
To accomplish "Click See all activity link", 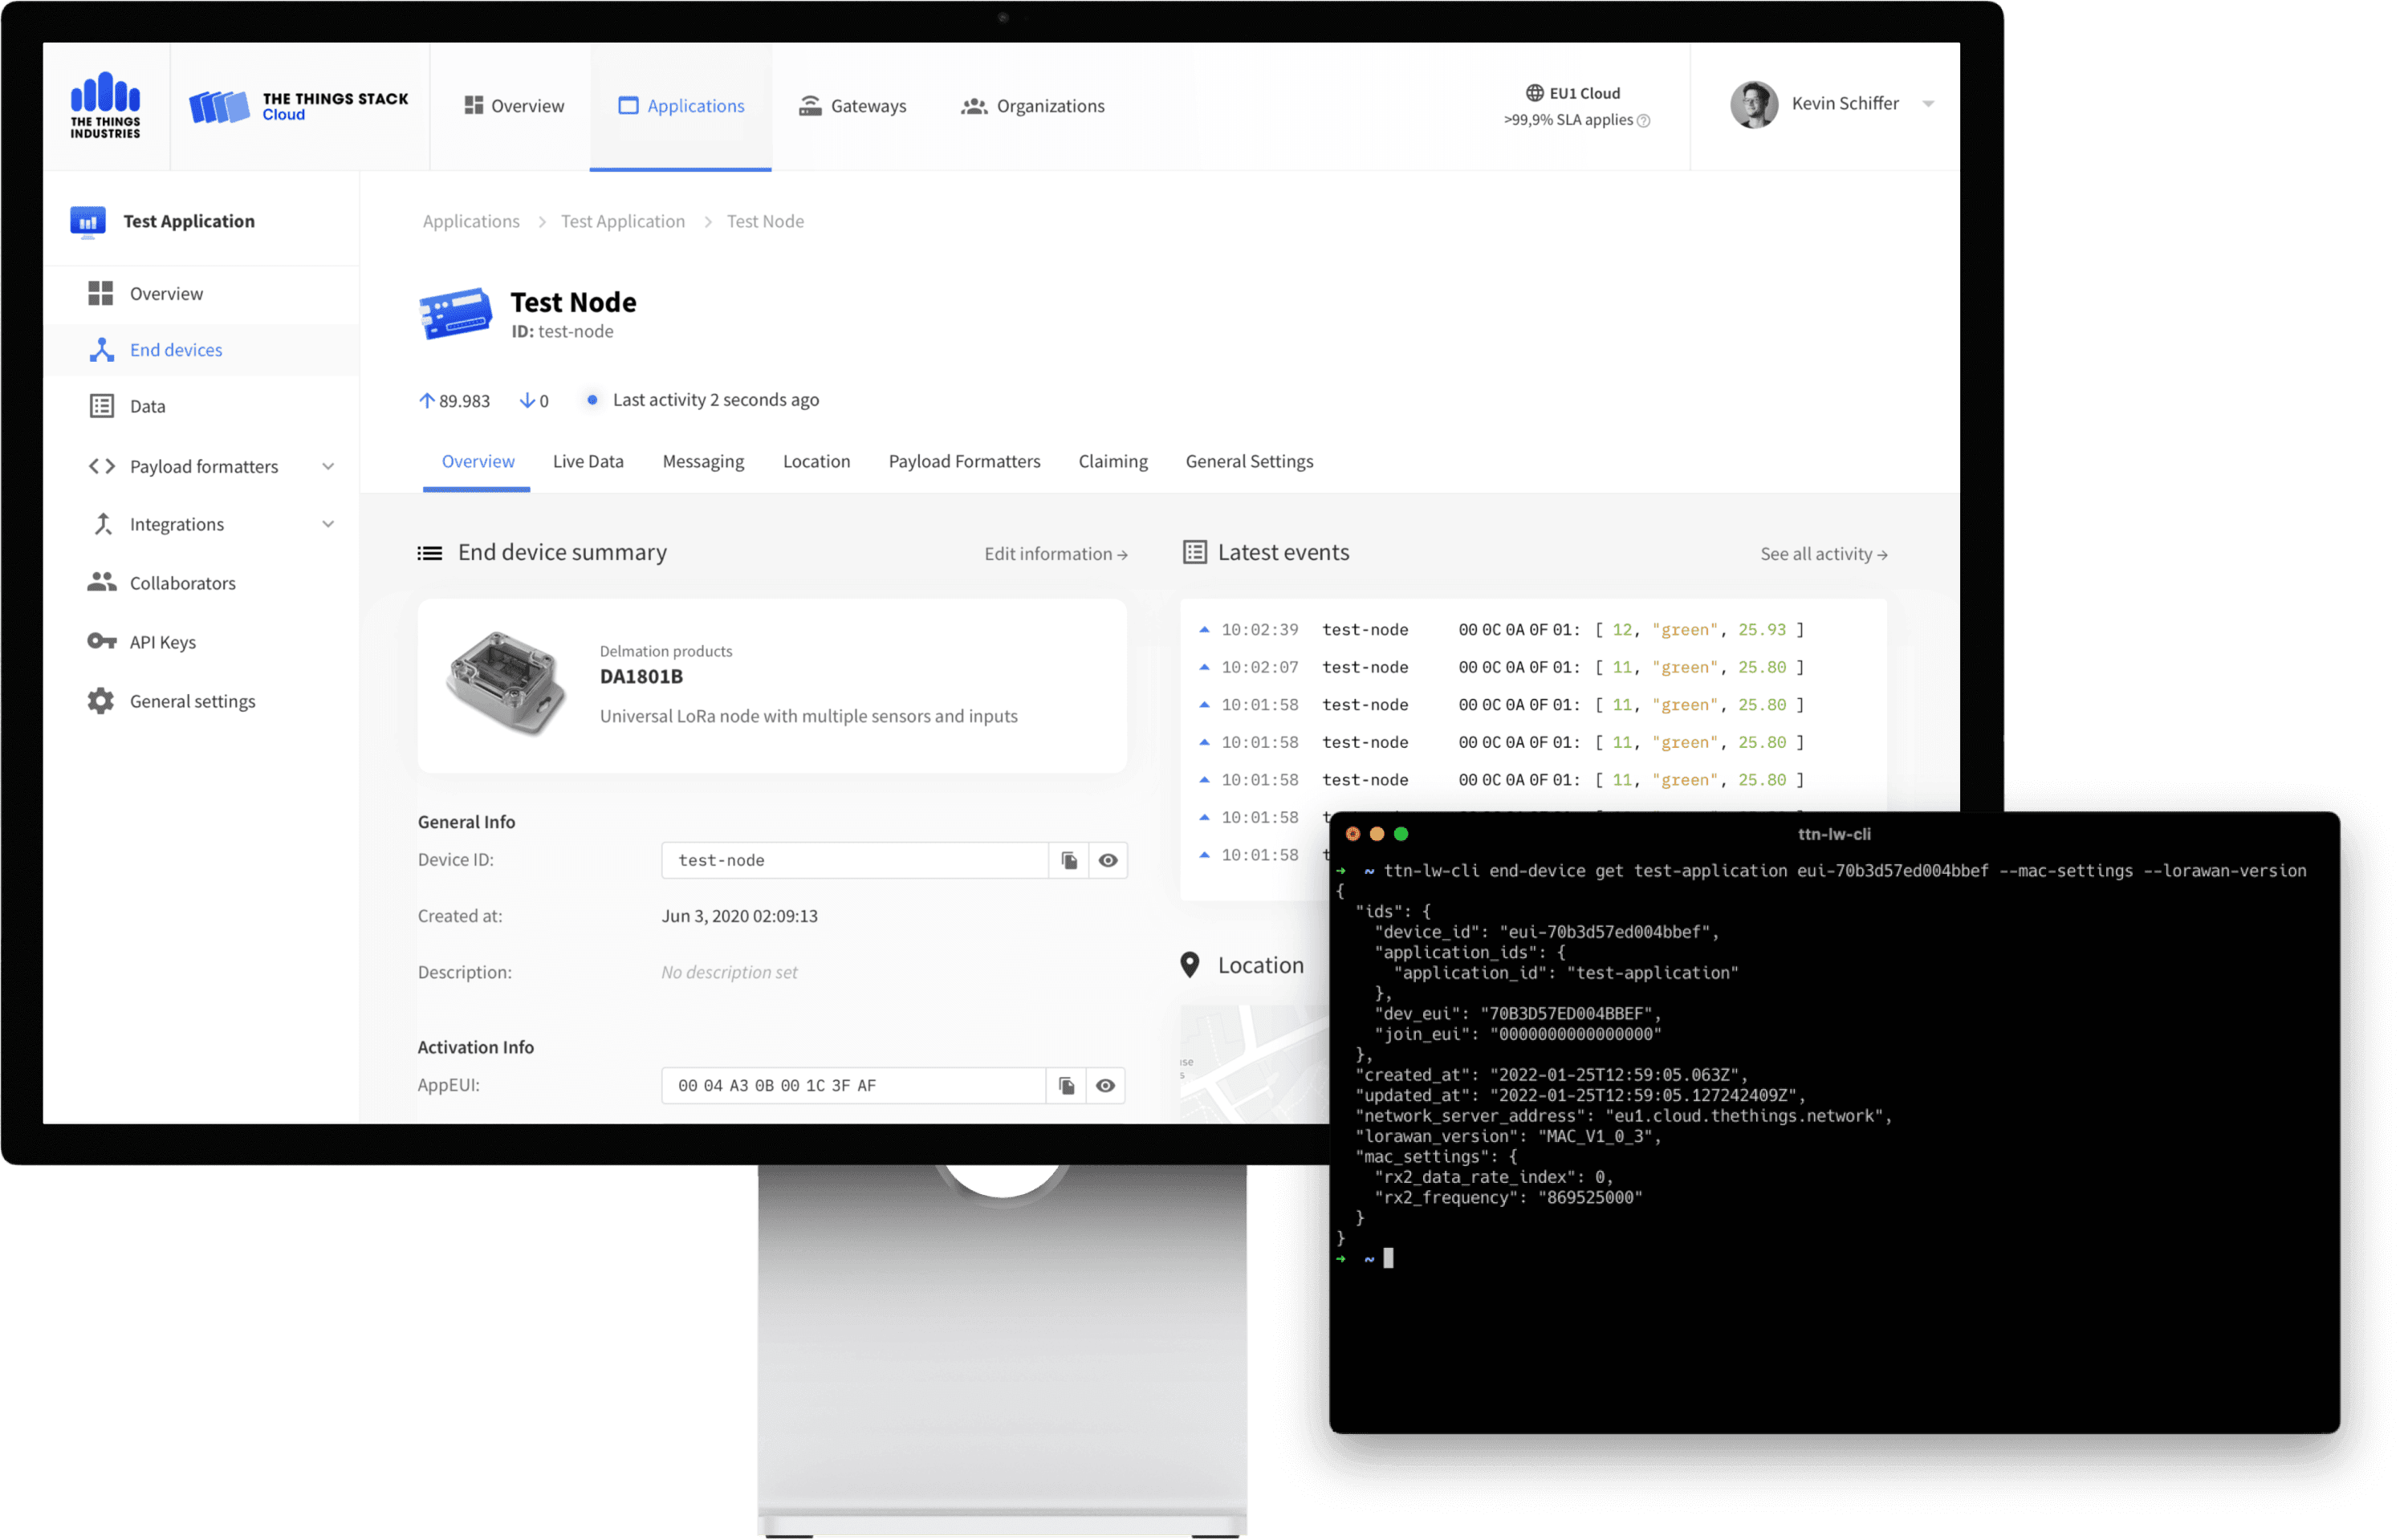I will 1823,554.
